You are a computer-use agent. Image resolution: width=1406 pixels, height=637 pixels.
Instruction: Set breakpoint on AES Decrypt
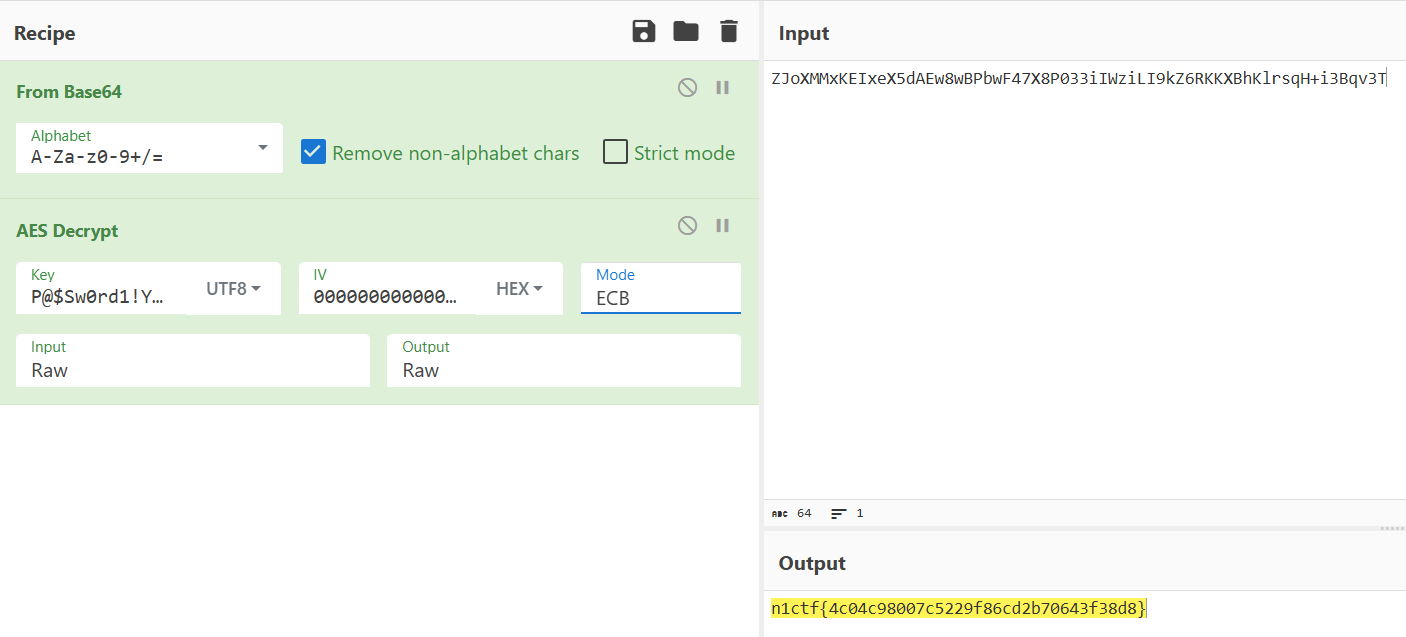pyautogui.click(x=722, y=226)
